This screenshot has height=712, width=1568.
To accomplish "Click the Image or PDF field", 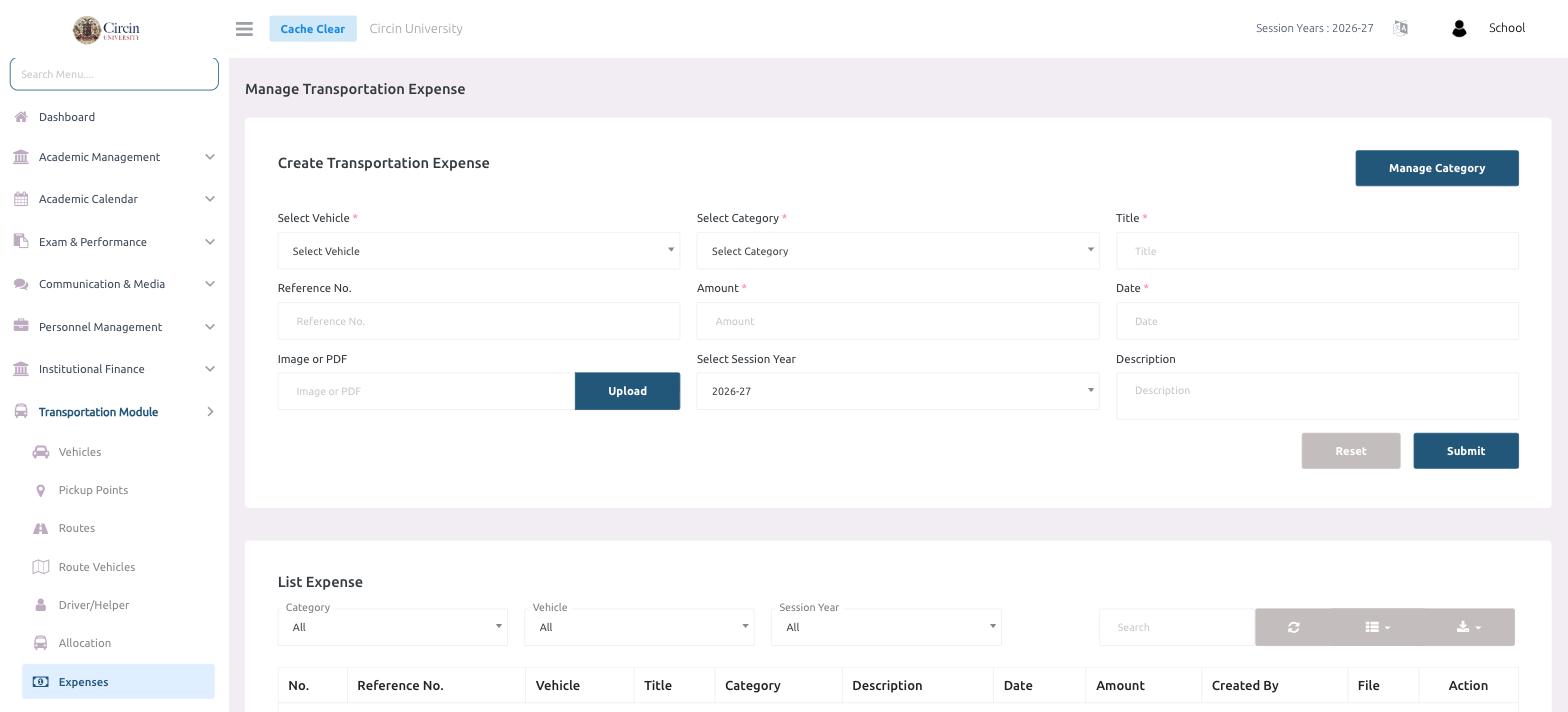I will point(426,391).
